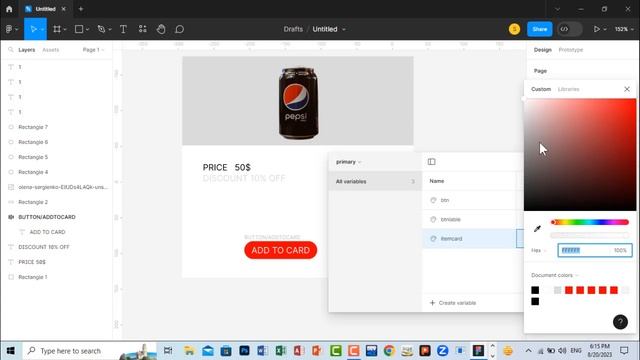
Task: Pick color with the eyedropper
Action: click(537, 229)
